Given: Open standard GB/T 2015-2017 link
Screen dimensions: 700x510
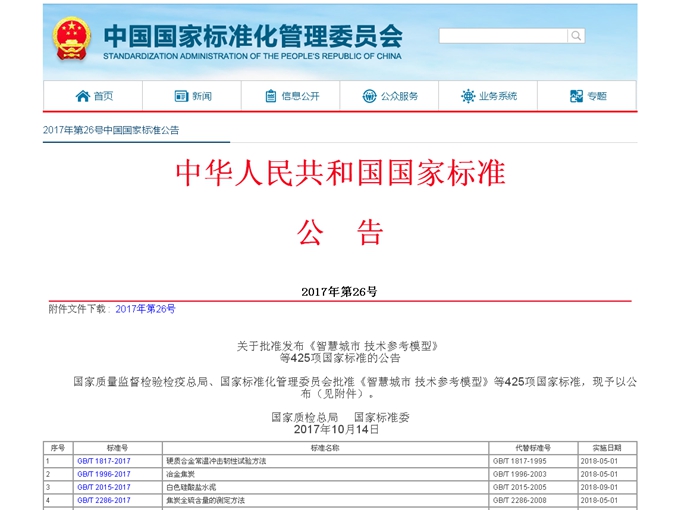Looking at the screenshot, I should click(x=103, y=487).
